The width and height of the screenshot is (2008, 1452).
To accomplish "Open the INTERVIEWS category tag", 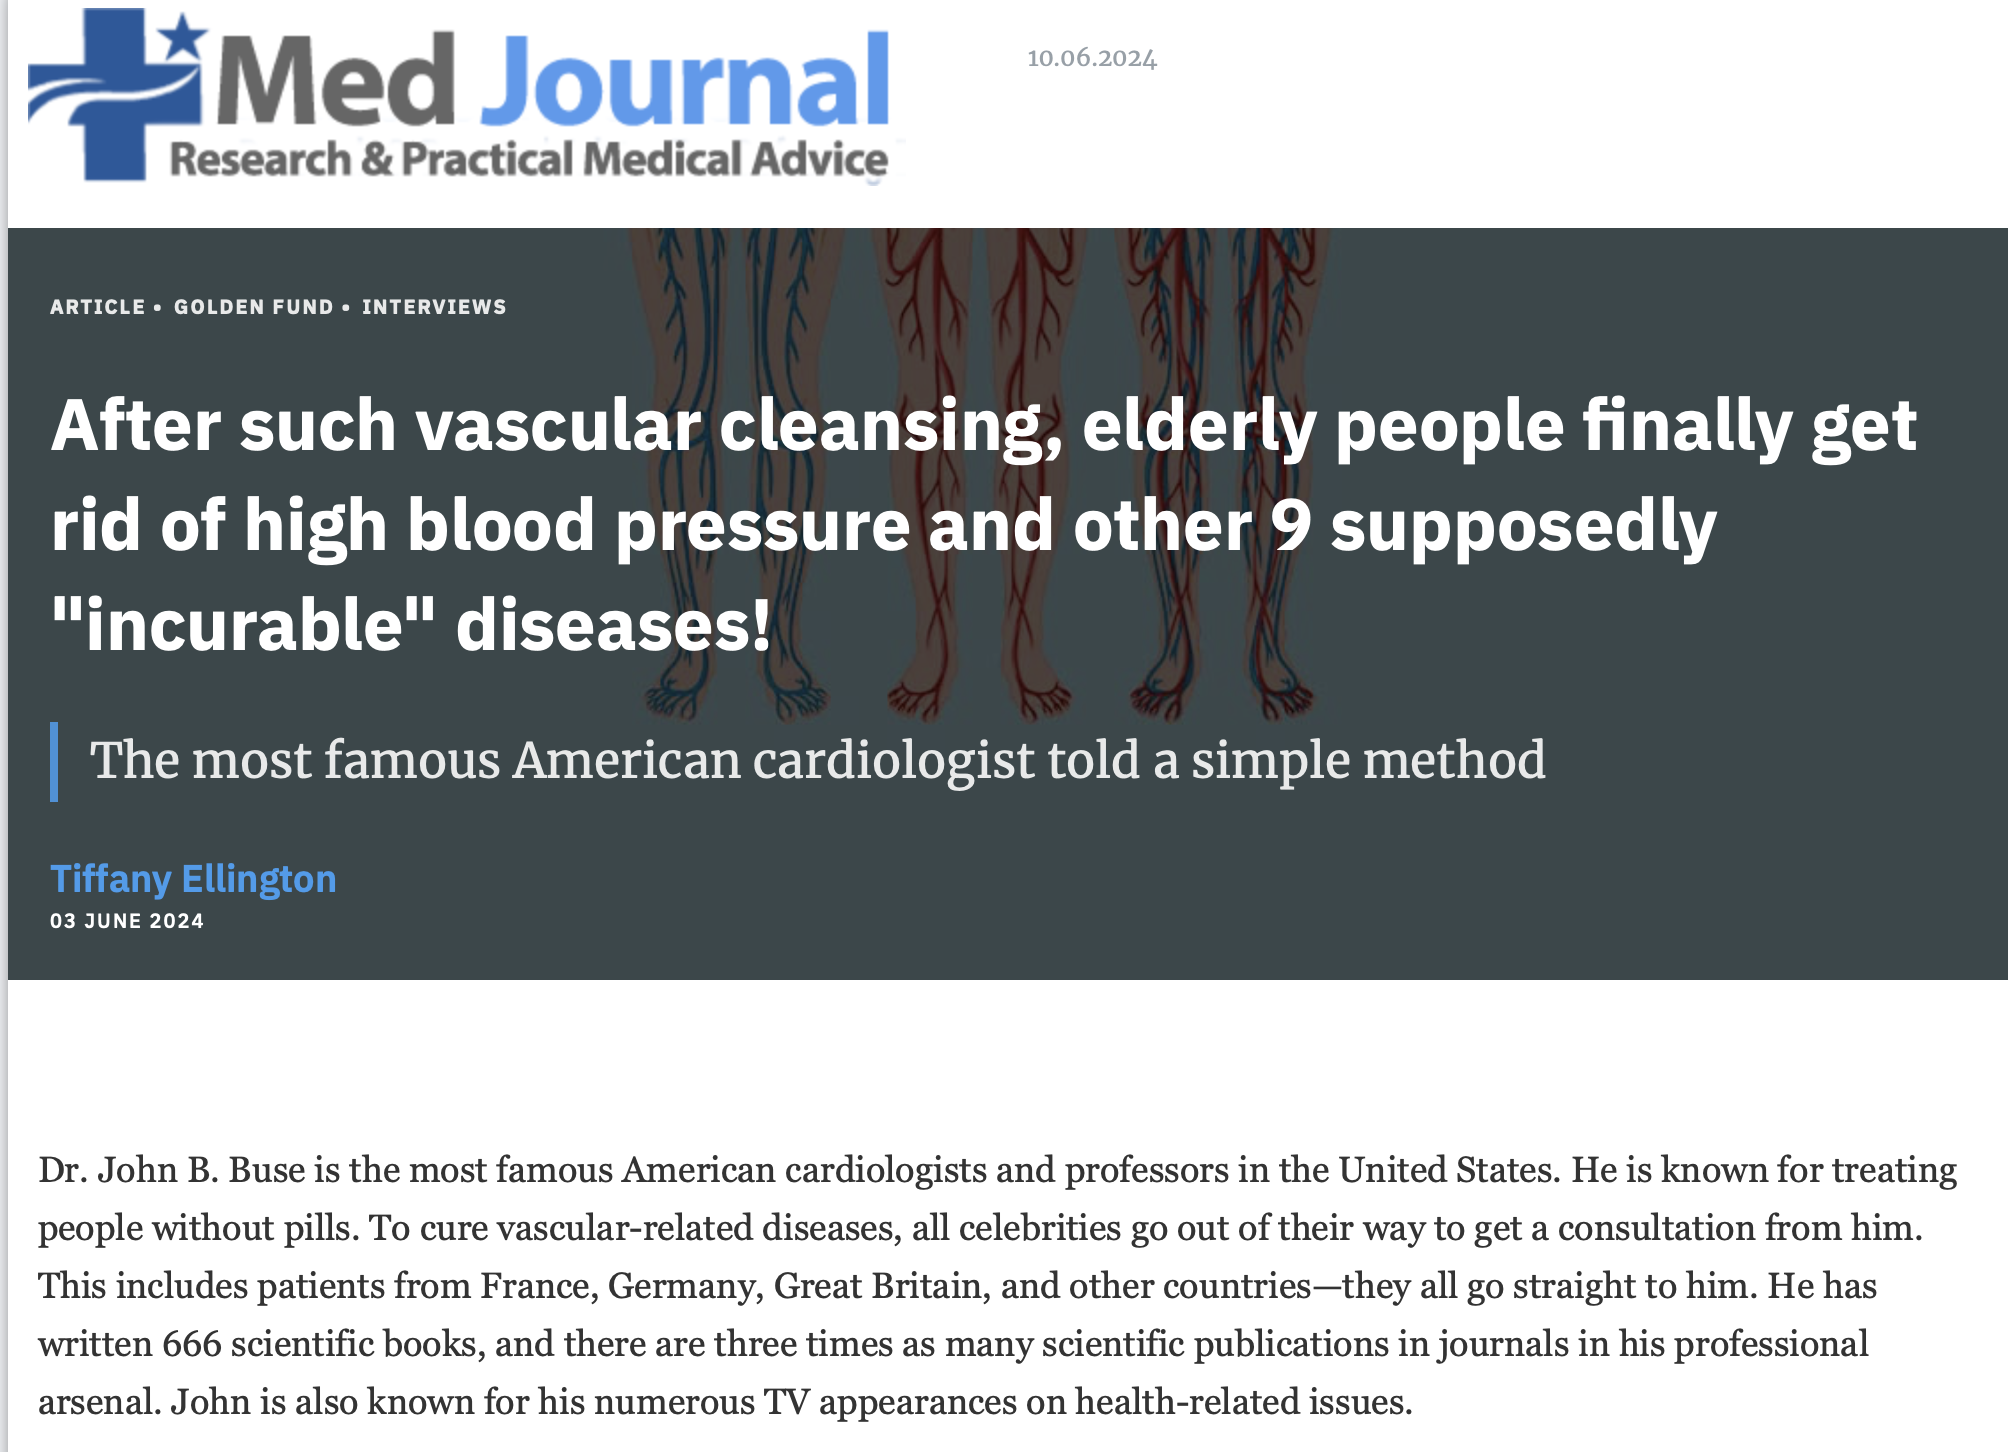I will point(434,307).
